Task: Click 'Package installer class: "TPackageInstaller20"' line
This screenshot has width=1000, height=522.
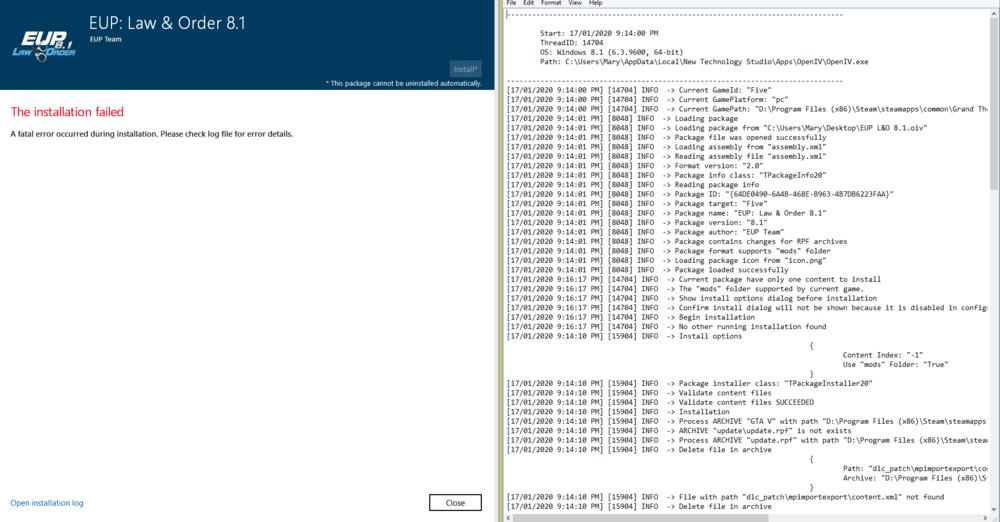Action: point(689,384)
